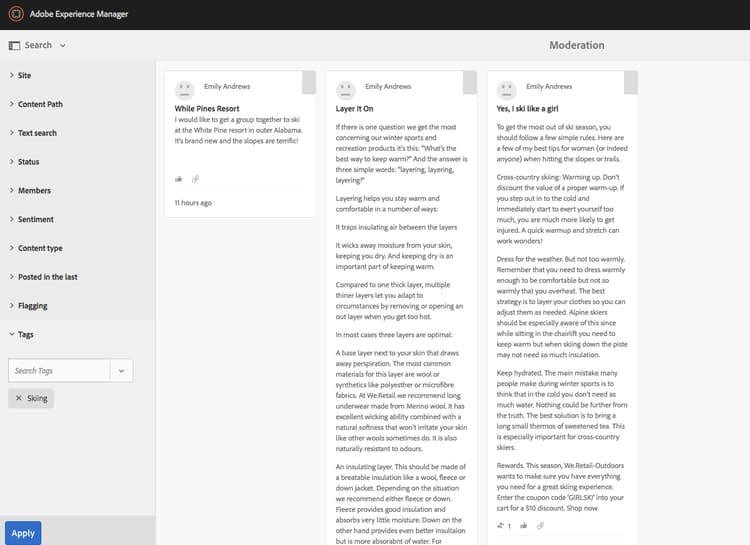
Task: Click the Adobe Experience Manager title text
Action: pos(79,14)
